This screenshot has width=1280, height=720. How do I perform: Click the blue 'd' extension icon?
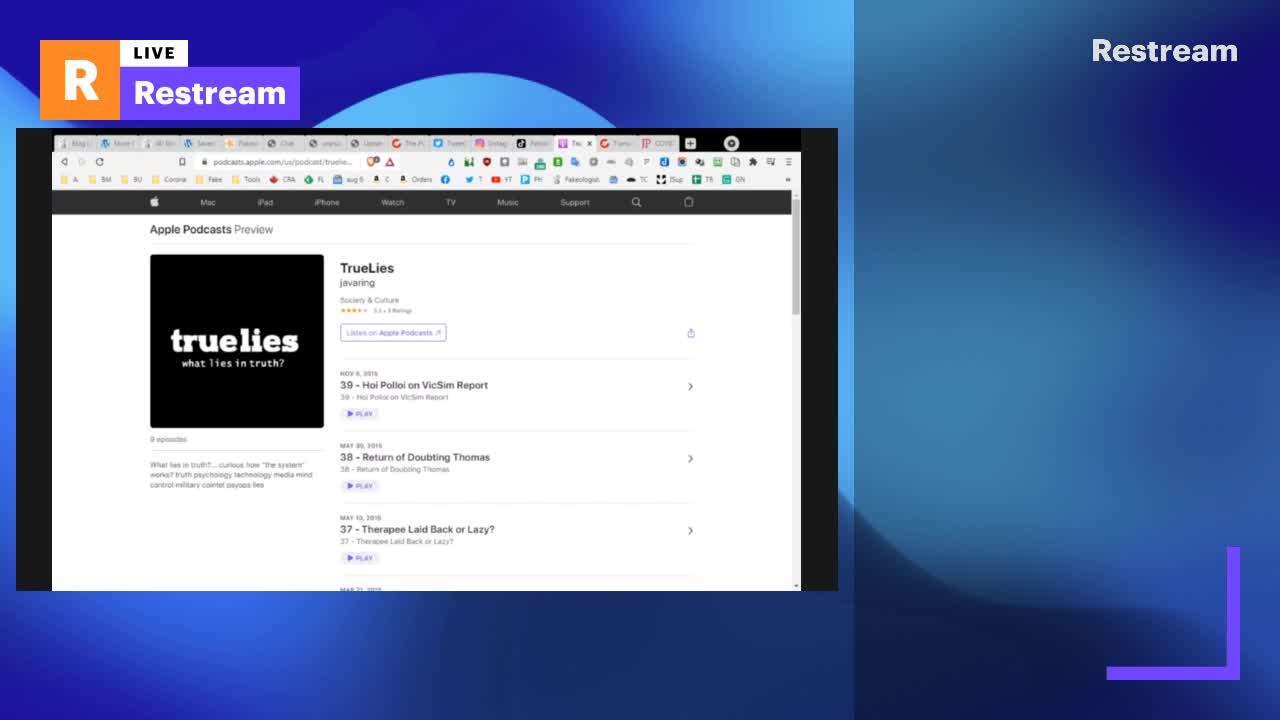click(664, 162)
